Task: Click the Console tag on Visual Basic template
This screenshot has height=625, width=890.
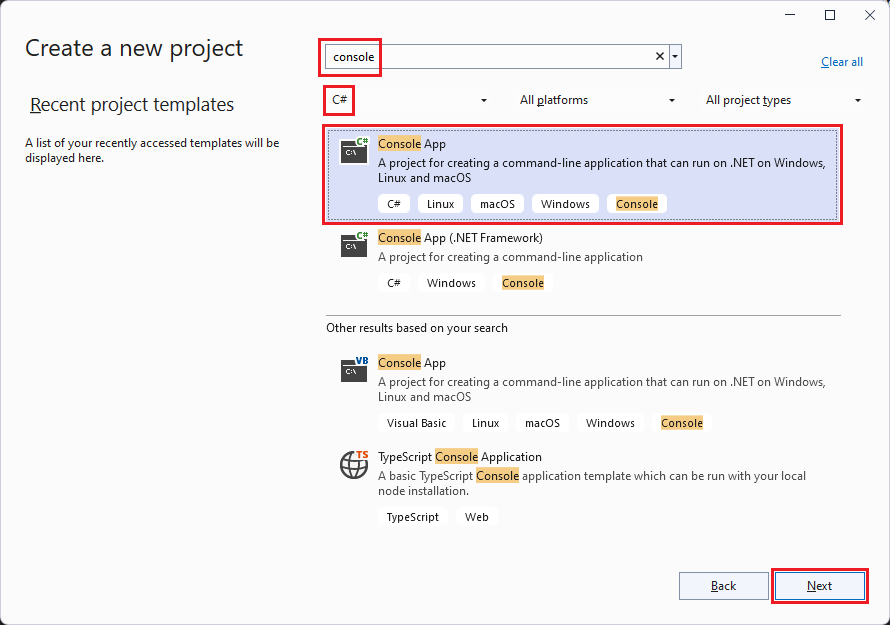Action: click(x=681, y=422)
